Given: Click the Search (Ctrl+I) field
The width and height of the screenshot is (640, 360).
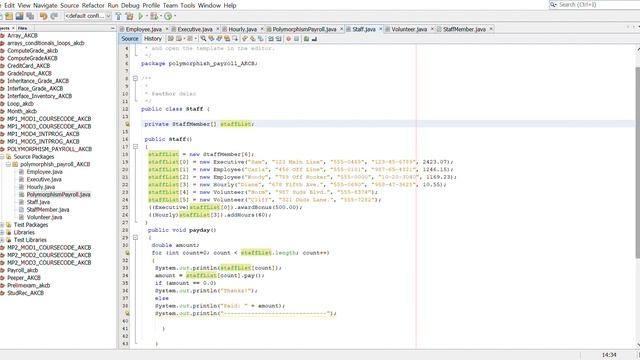Looking at the screenshot, I should tap(595, 4).
